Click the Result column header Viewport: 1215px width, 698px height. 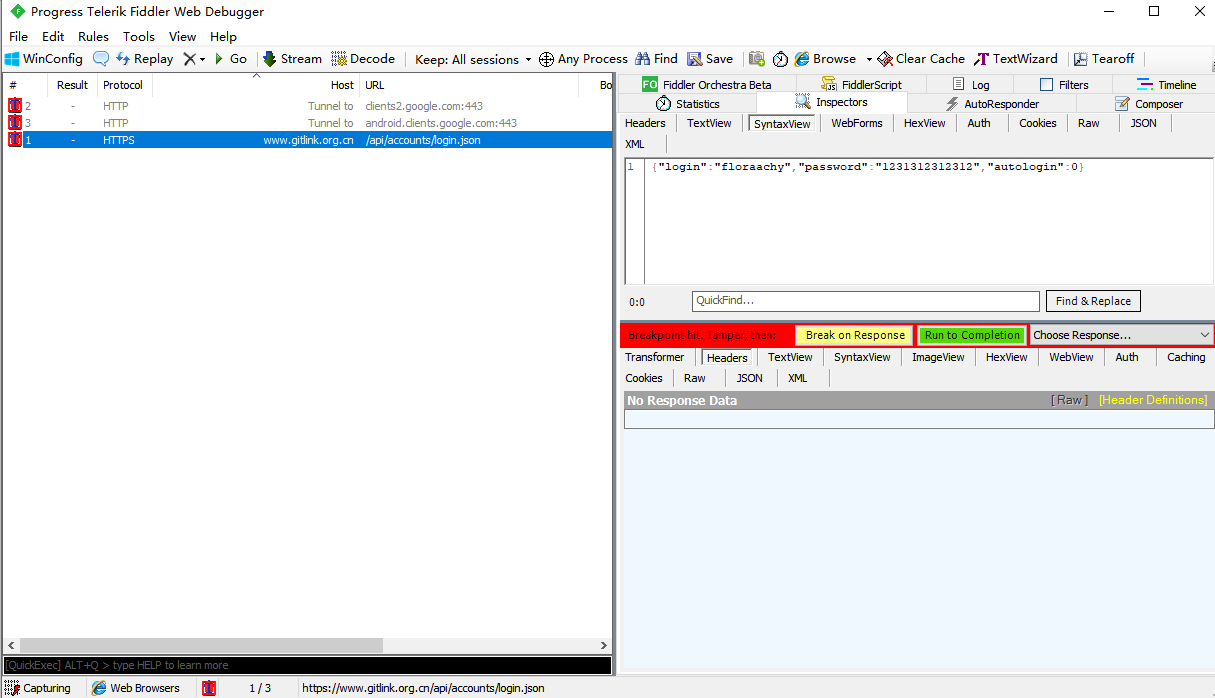click(72, 85)
